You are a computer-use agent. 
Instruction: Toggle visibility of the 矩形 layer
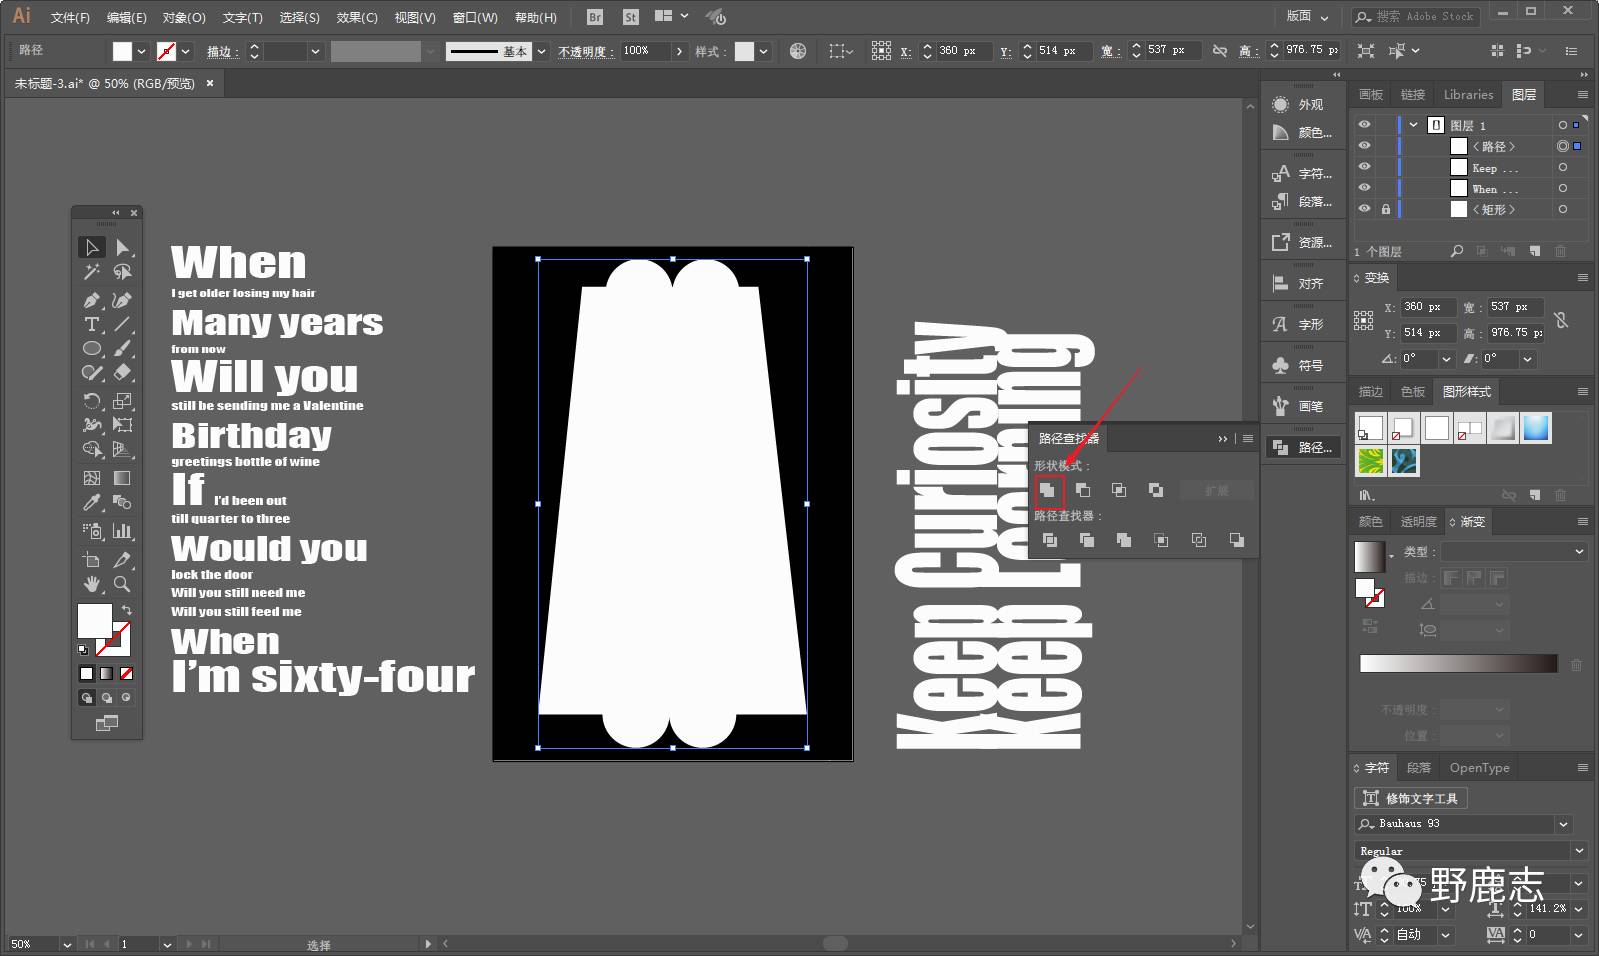(1364, 209)
